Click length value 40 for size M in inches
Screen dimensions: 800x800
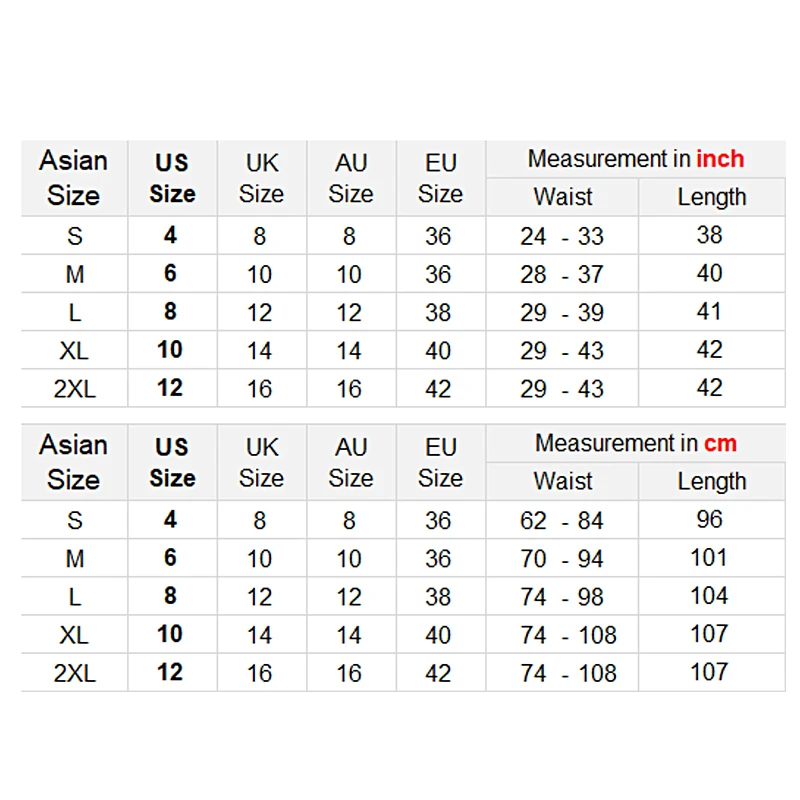tap(709, 274)
